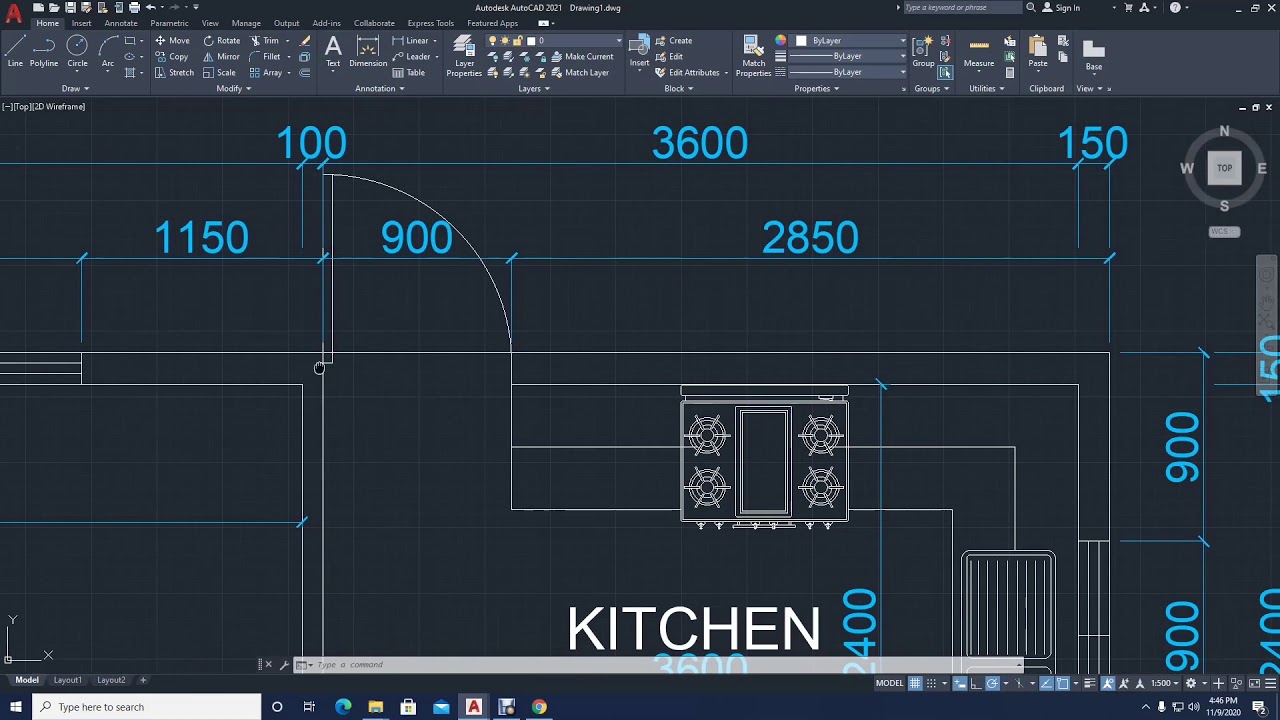Activate the Scale command
Image resolution: width=1280 pixels, height=720 pixels.
tap(219, 73)
